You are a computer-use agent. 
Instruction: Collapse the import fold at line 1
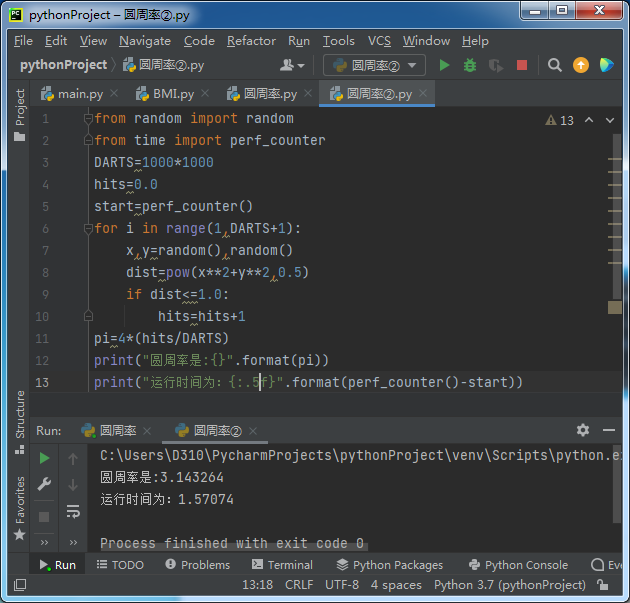tap(88, 119)
